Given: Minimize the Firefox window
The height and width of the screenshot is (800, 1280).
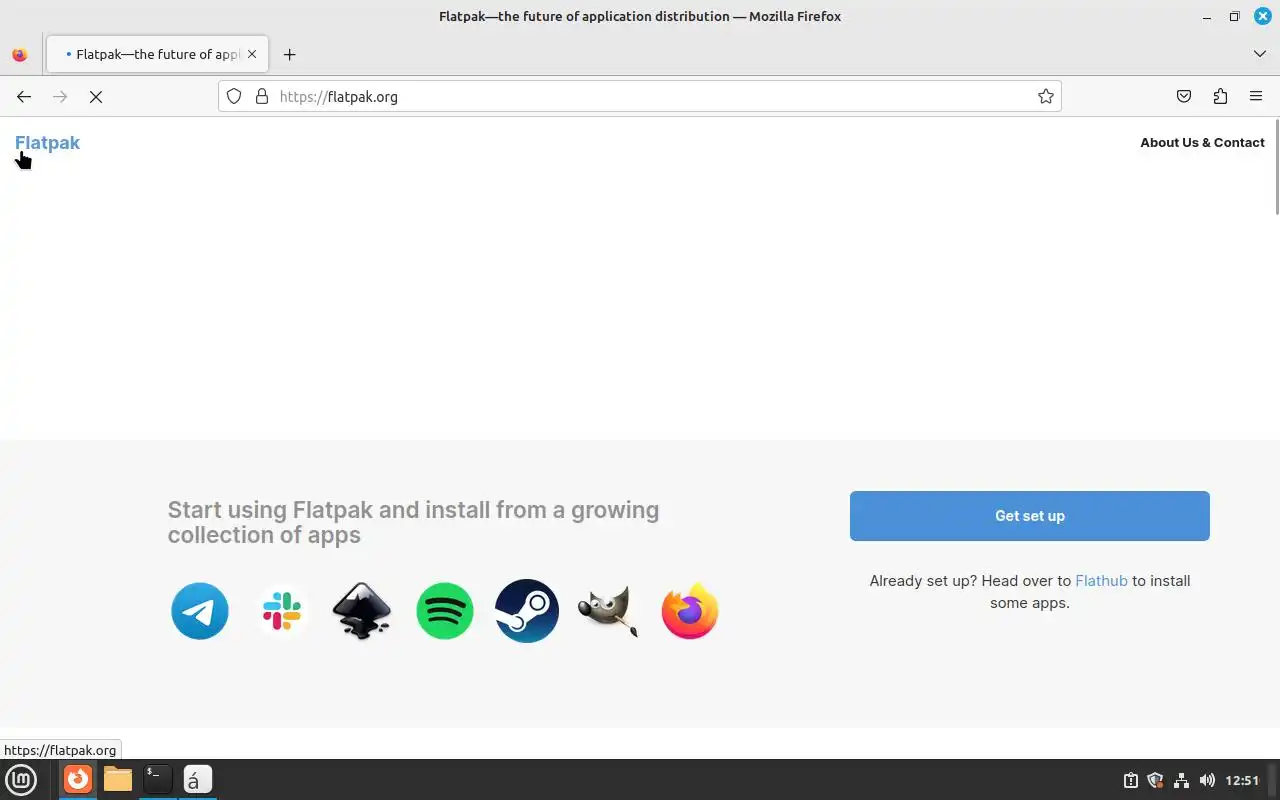Looking at the screenshot, I should (1207, 16).
